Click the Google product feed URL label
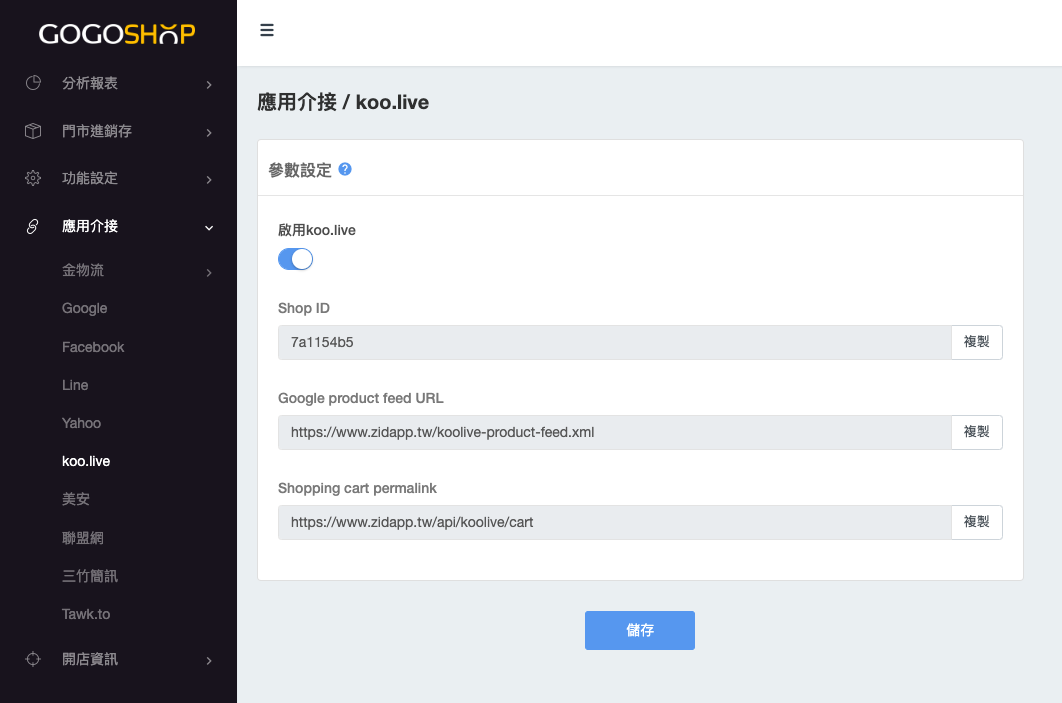Image resolution: width=1062 pixels, height=703 pixels. point(360,398)
